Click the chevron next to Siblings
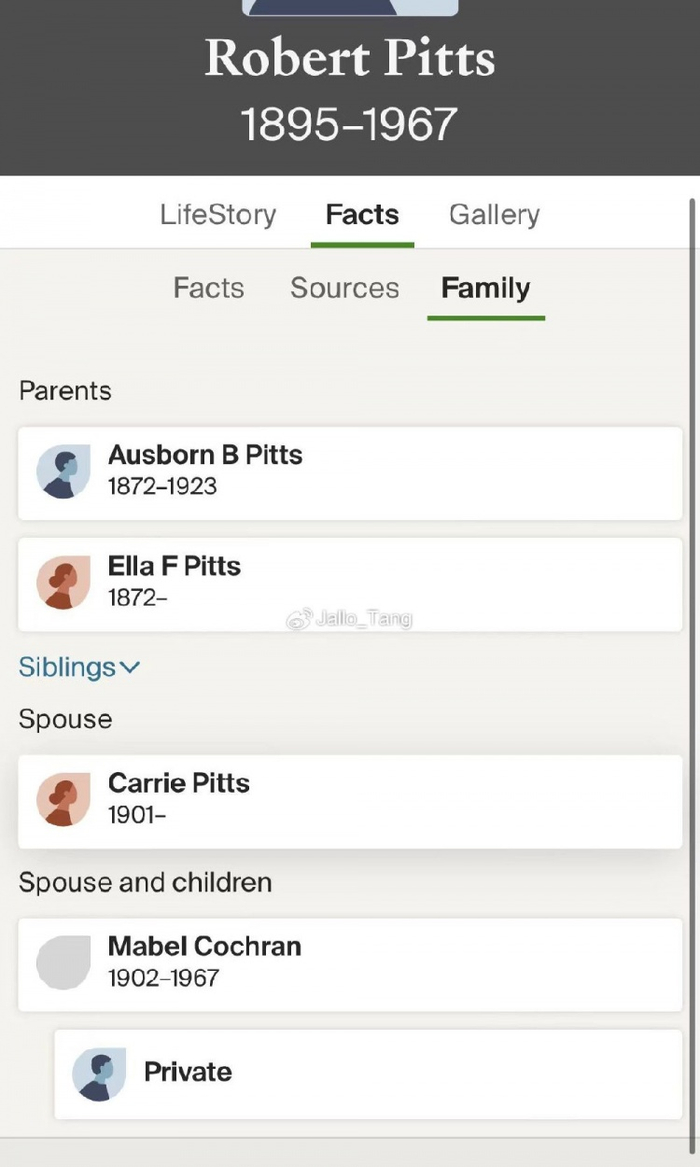The image size is (700, 1167). point(130,667)
